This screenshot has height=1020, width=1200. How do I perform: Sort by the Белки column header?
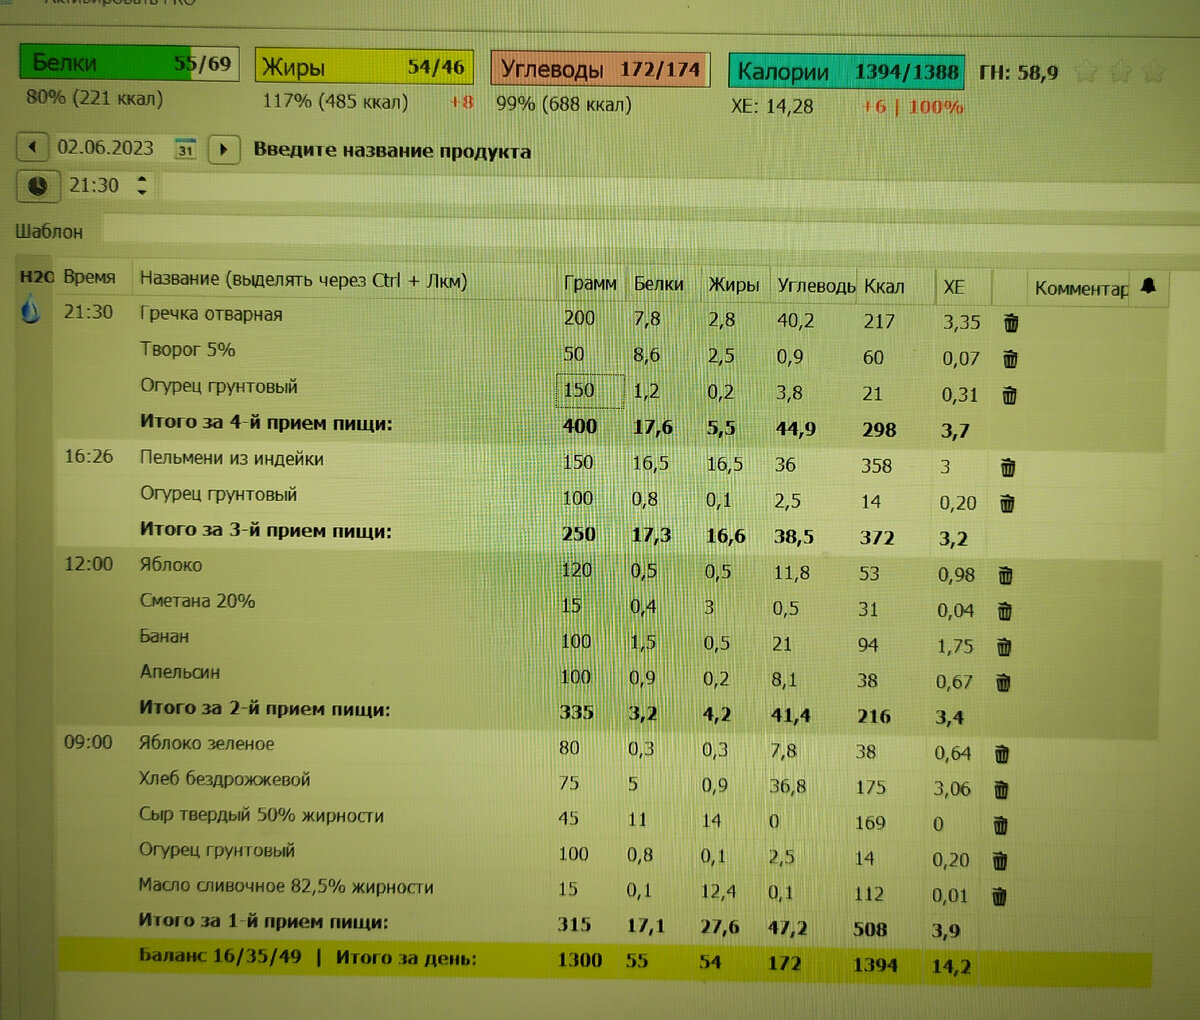(659, 284)
